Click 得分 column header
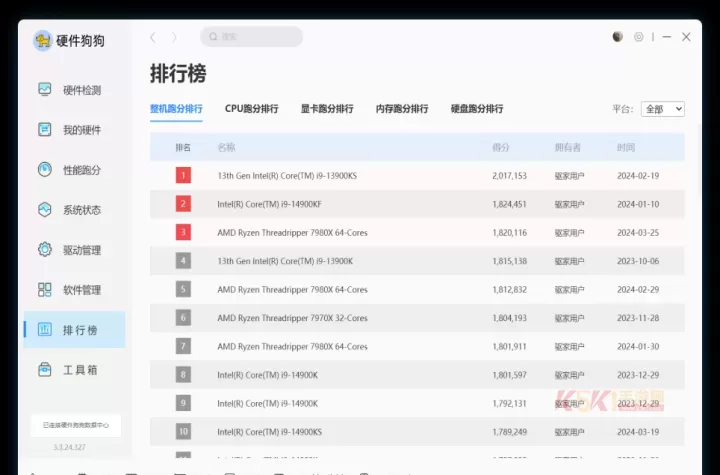Image resolution: width=720 pixels, height=475 pixels. (501, 147)
